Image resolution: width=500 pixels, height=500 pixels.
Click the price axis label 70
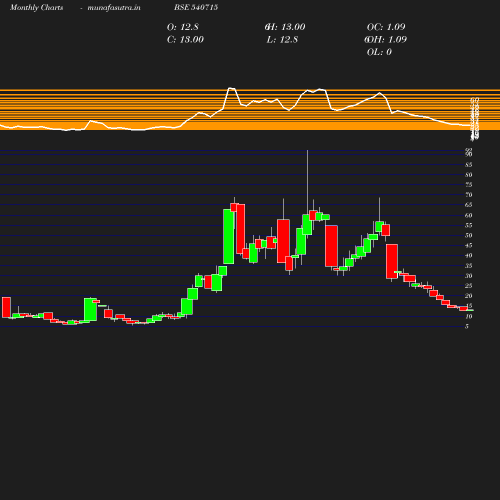[x=469, y=195]
